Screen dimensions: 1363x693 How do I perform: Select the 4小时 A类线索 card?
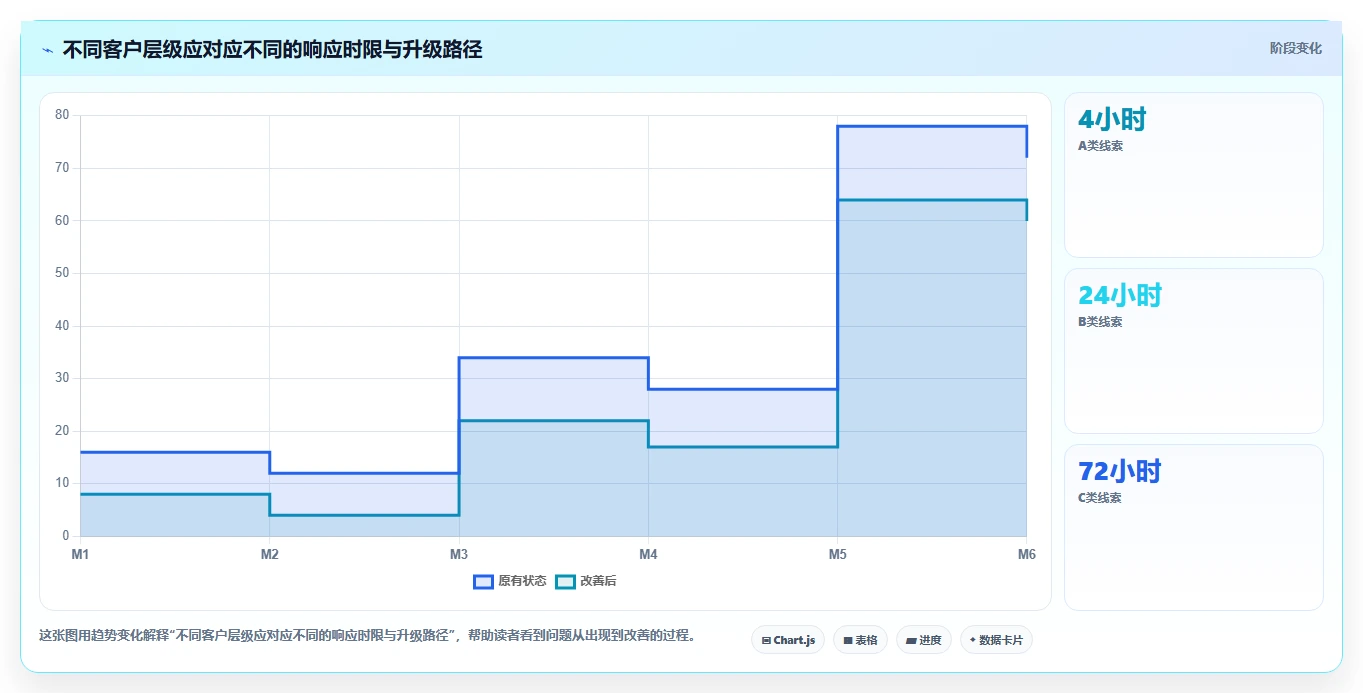point(1194,175)
